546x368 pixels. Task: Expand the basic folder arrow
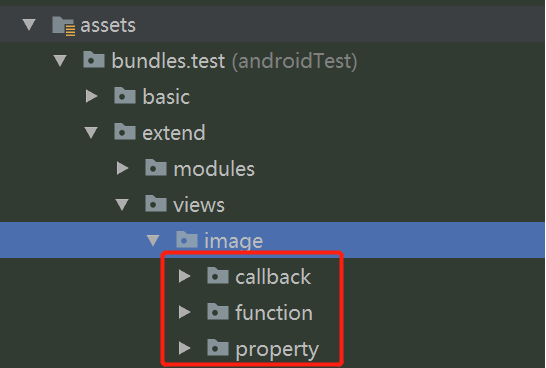pos(92,96)
